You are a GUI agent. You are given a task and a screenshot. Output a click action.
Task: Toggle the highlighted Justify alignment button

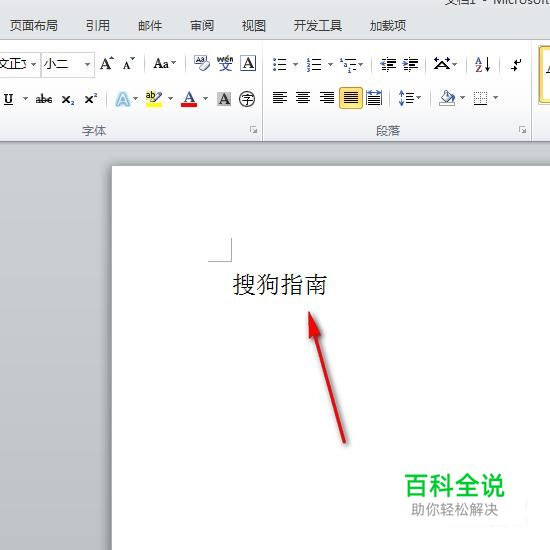point(350,98)
